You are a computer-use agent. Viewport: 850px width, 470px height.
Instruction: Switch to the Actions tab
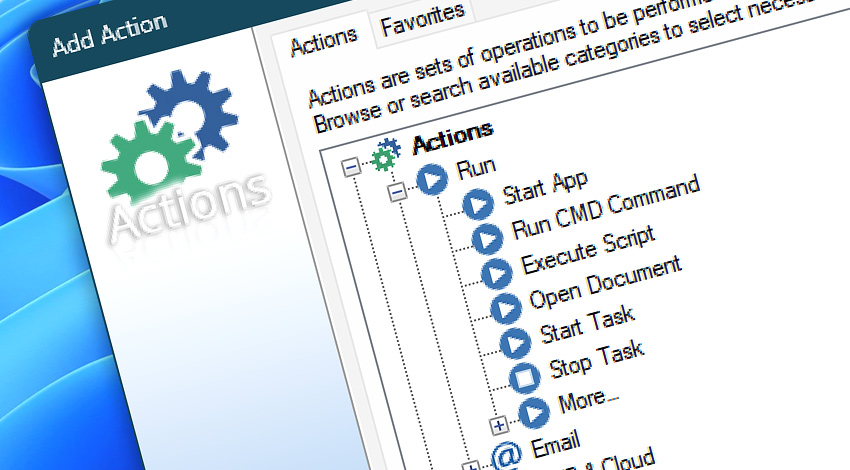click(x=324, y=42)
